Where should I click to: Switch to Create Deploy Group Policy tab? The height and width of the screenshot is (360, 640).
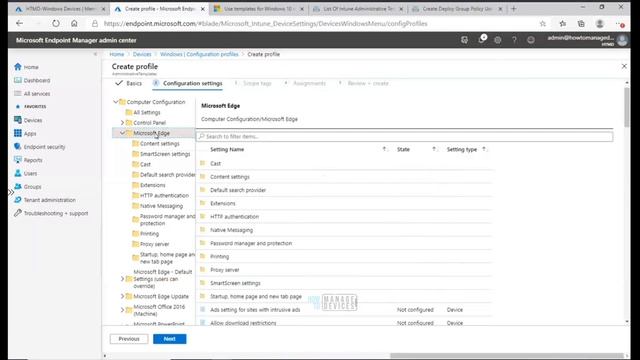tap(457, 9)
